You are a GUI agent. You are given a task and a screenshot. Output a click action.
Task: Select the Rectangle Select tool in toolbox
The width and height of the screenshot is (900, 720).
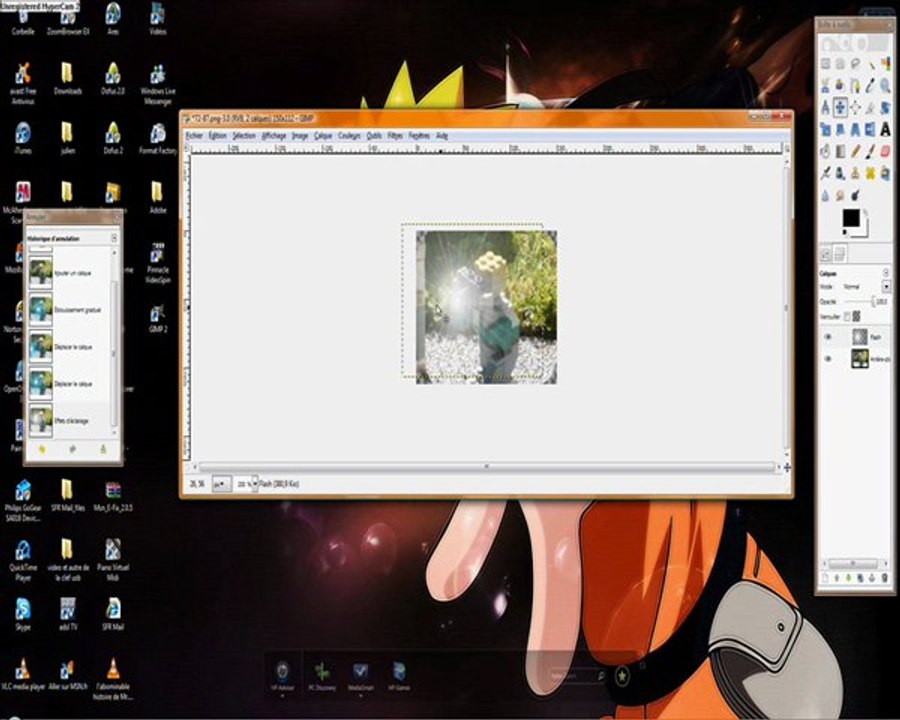(x=825, y=64)
